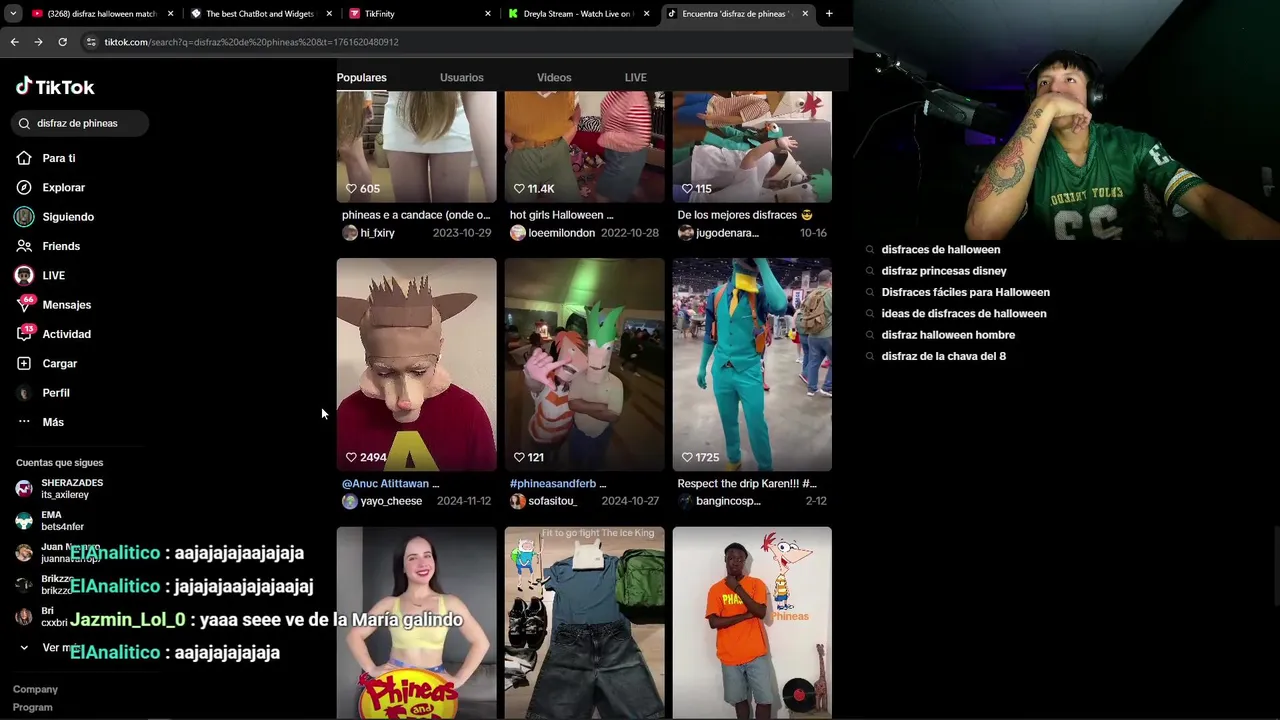Switch to TikFinity browser tab
This screenshot has height=720, width=1280.
420,14
